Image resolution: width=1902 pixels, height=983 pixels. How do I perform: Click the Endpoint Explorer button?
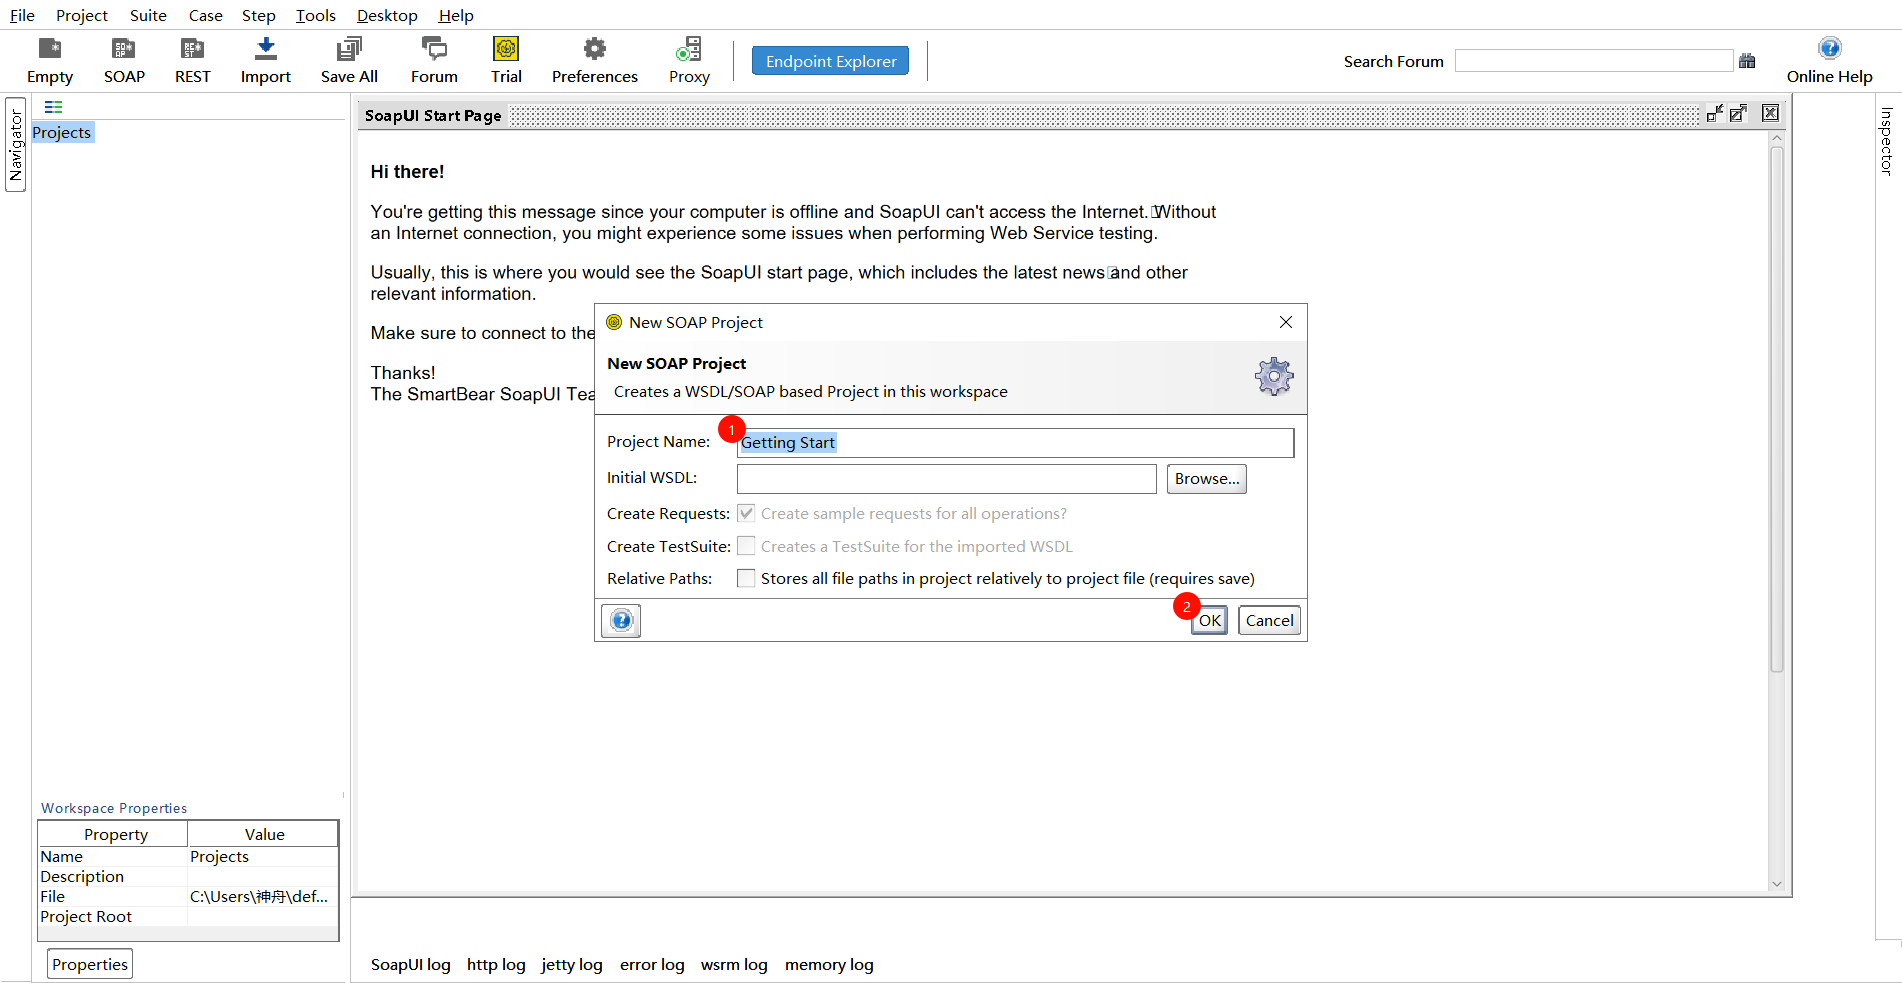pos(831,61)
